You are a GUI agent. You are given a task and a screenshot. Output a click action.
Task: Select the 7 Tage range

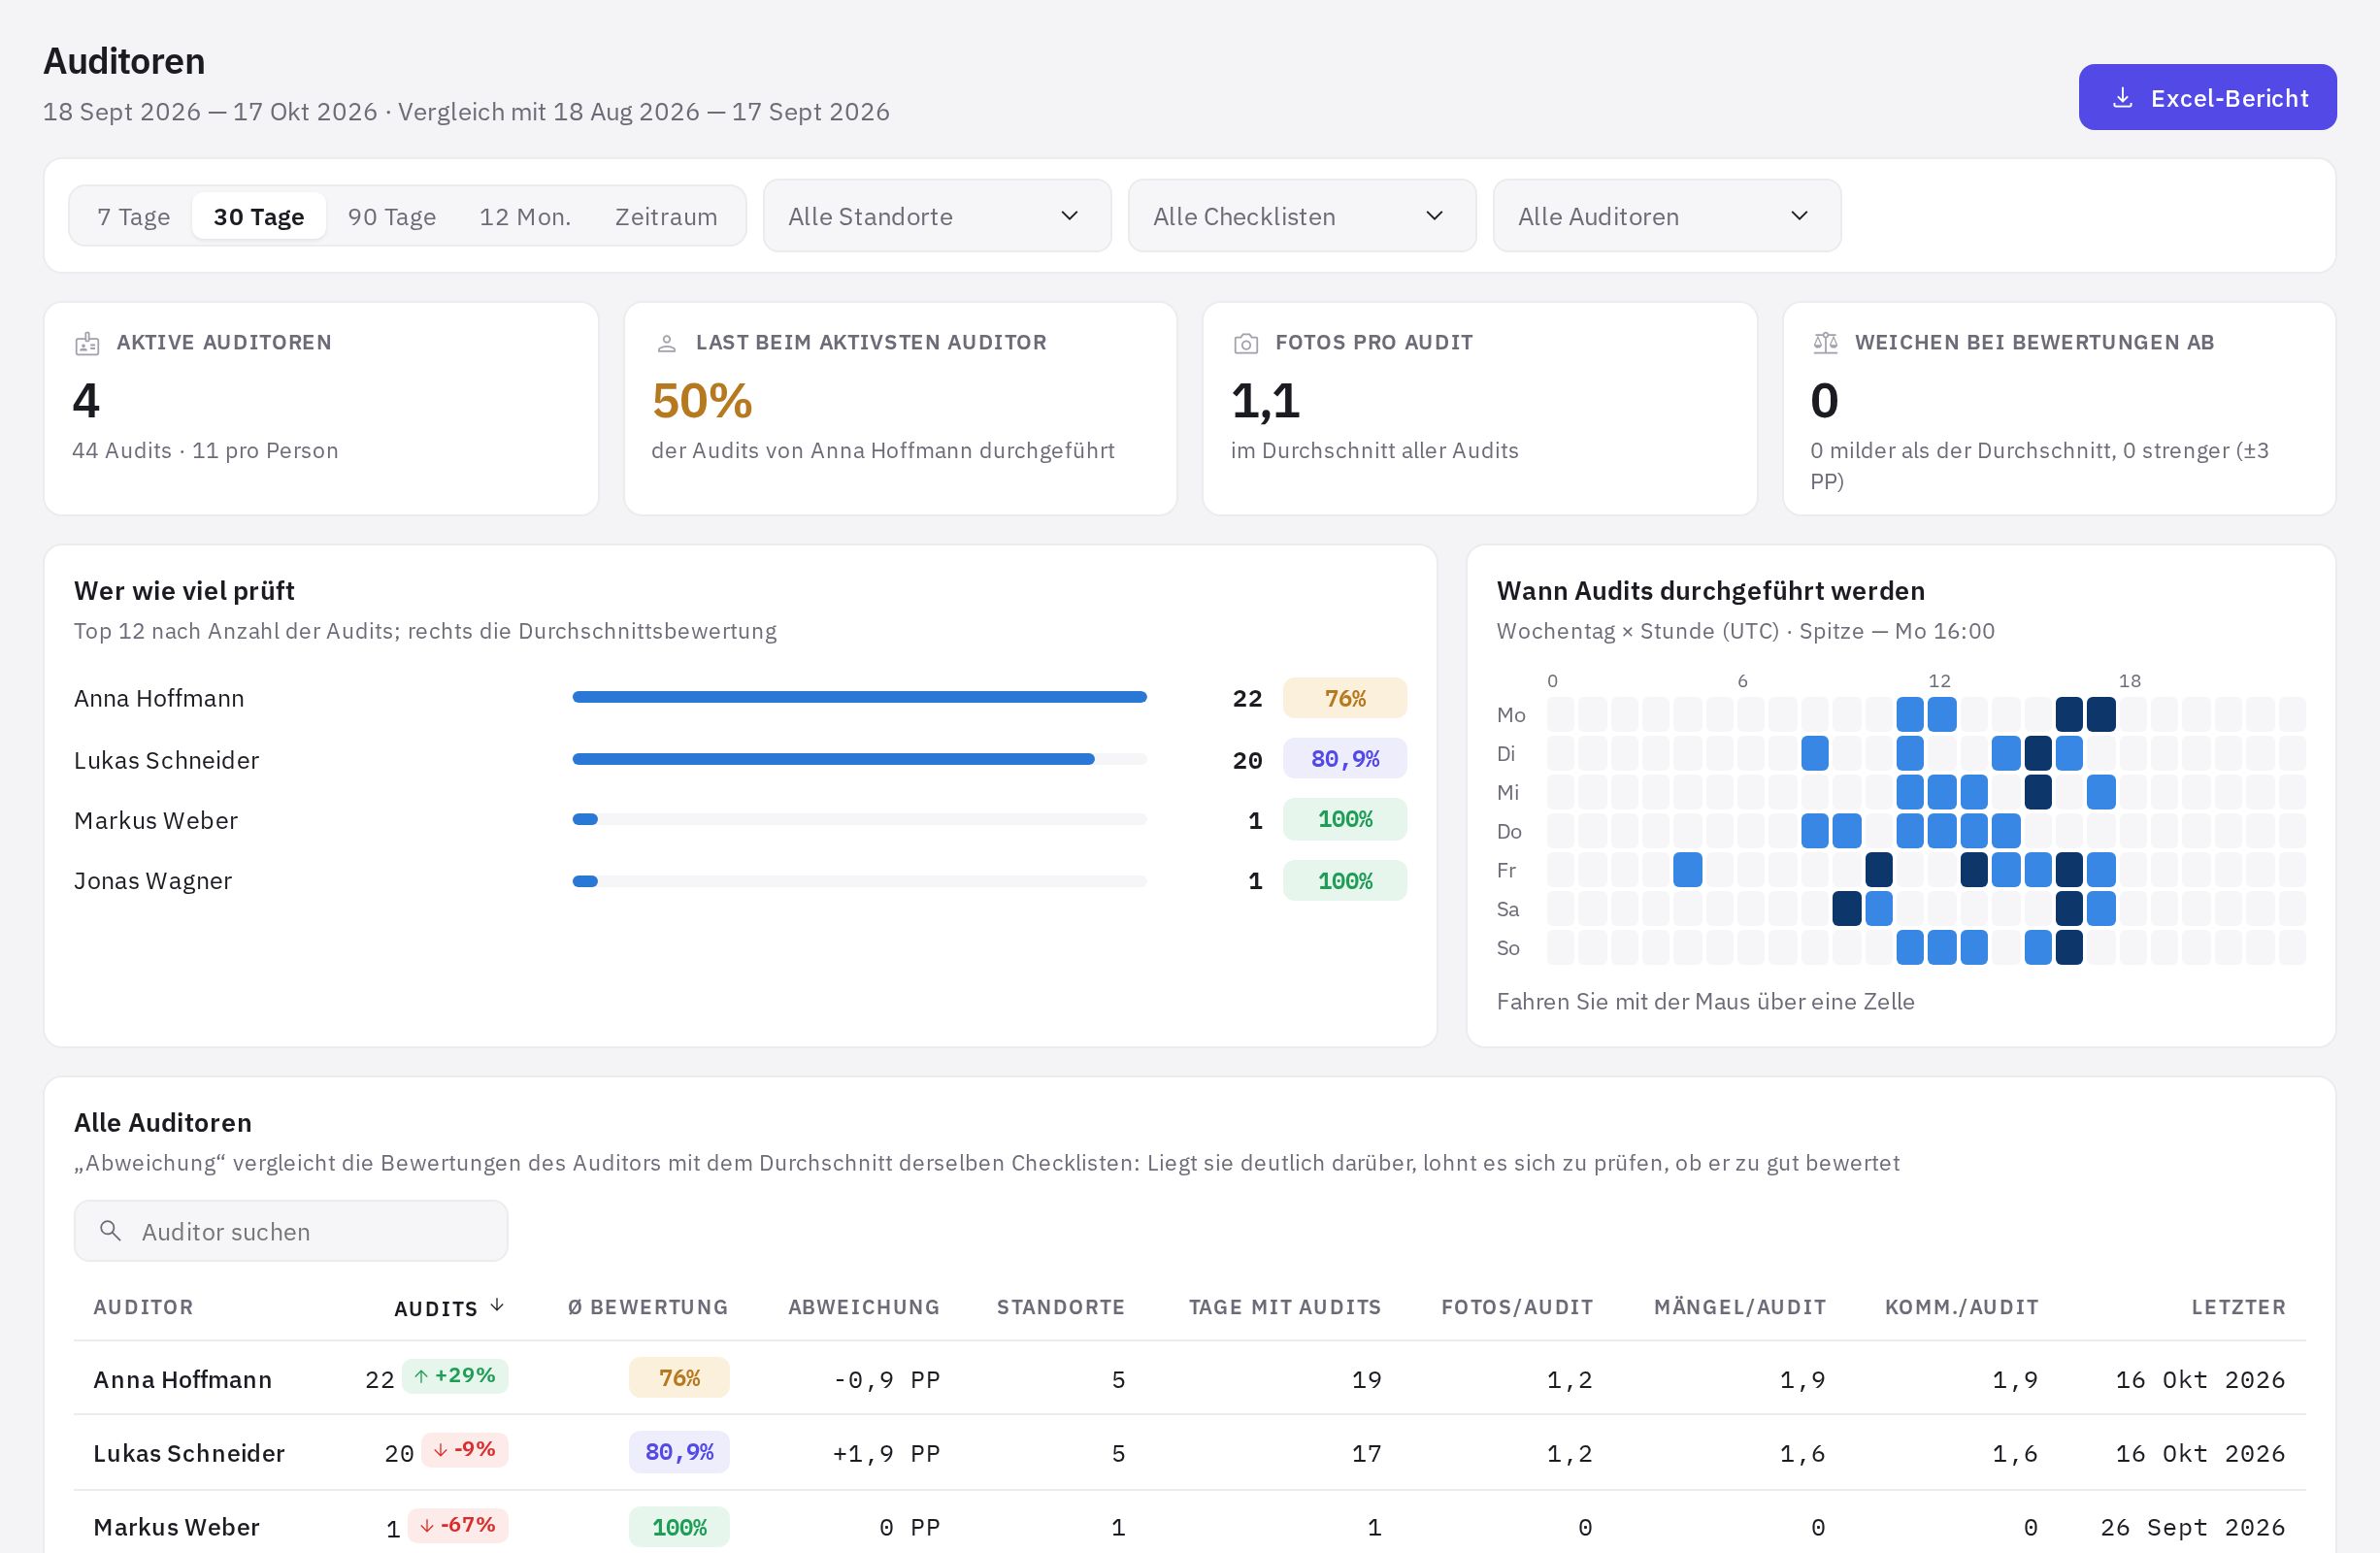(133, 216)
